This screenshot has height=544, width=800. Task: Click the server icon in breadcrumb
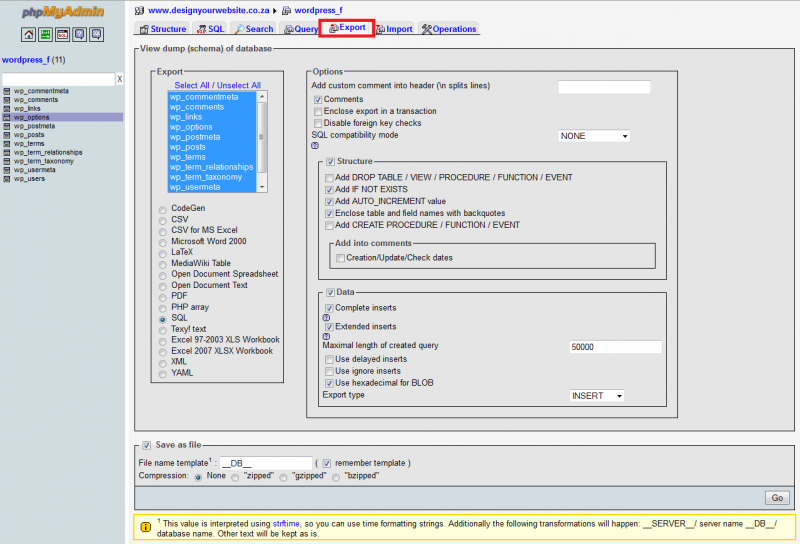click(x=139, y=10)
